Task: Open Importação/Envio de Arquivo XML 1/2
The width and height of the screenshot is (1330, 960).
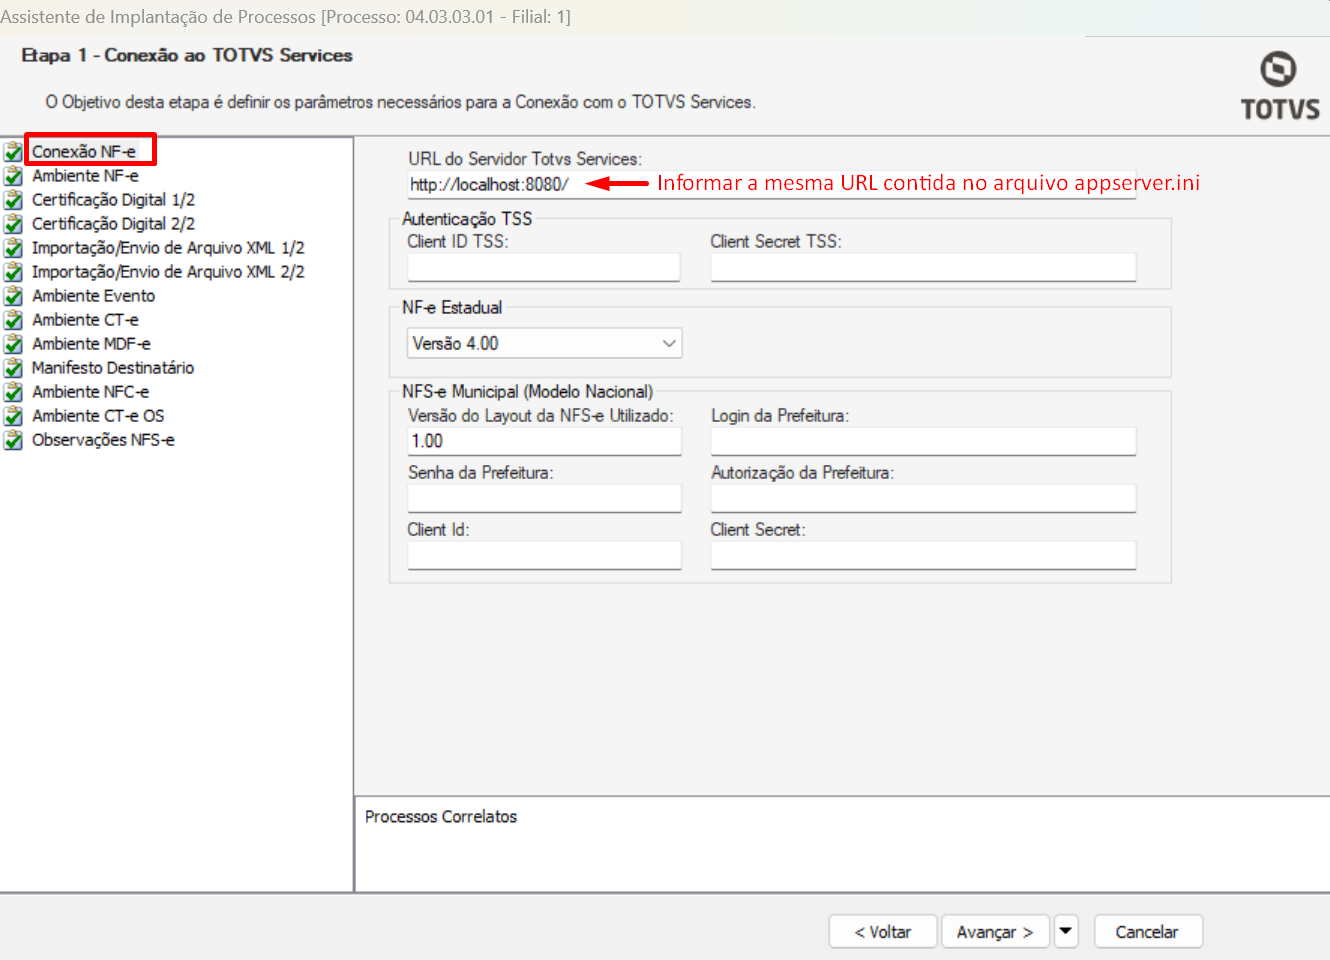Action: [x=168, y=248]
